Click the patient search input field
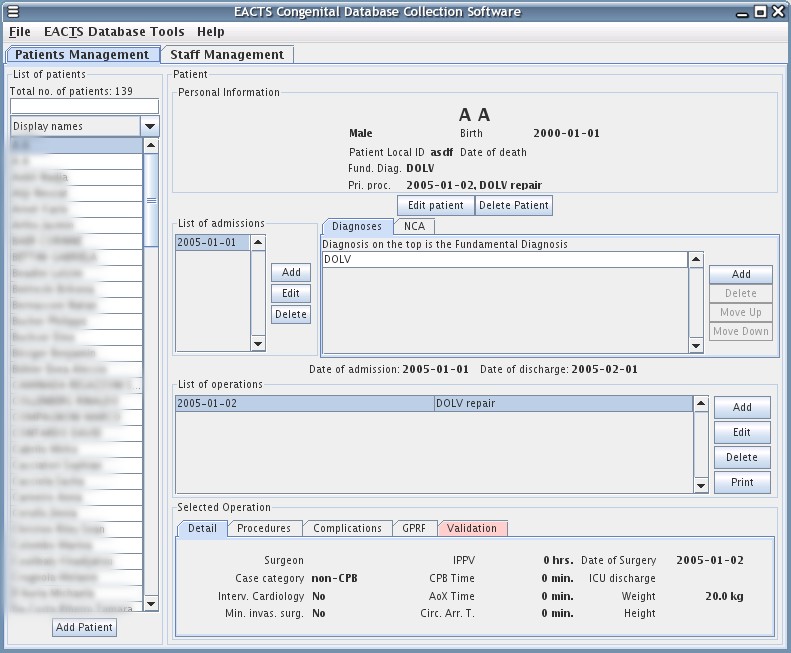791x653 pixels. (x=84, y=106)
